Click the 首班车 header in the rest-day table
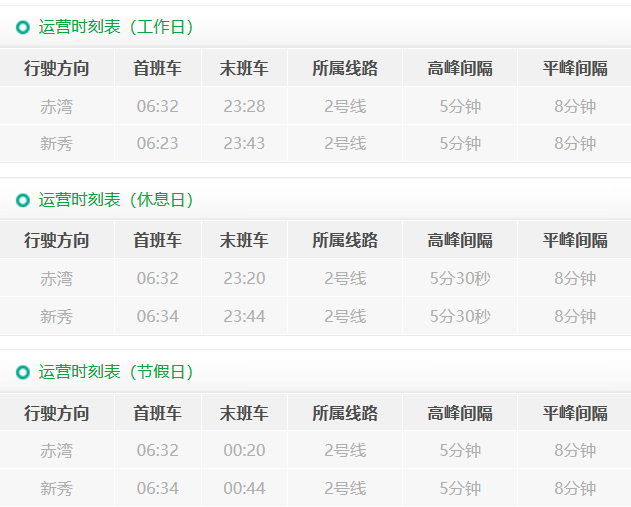Viewport: 631px width, 507px height. (x=157, y=241)
